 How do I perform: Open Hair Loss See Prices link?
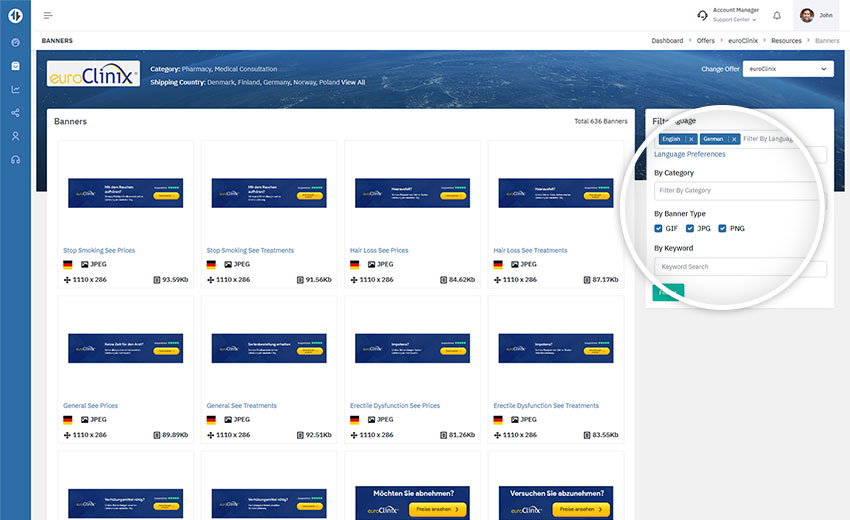click(379, 251)
